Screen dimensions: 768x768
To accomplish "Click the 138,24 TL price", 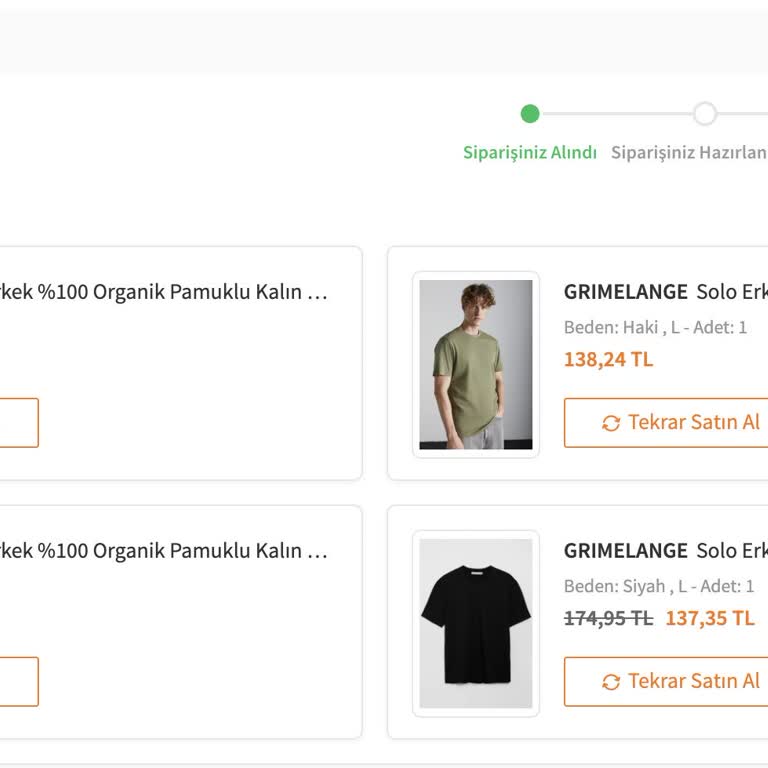I will [608, 360].
